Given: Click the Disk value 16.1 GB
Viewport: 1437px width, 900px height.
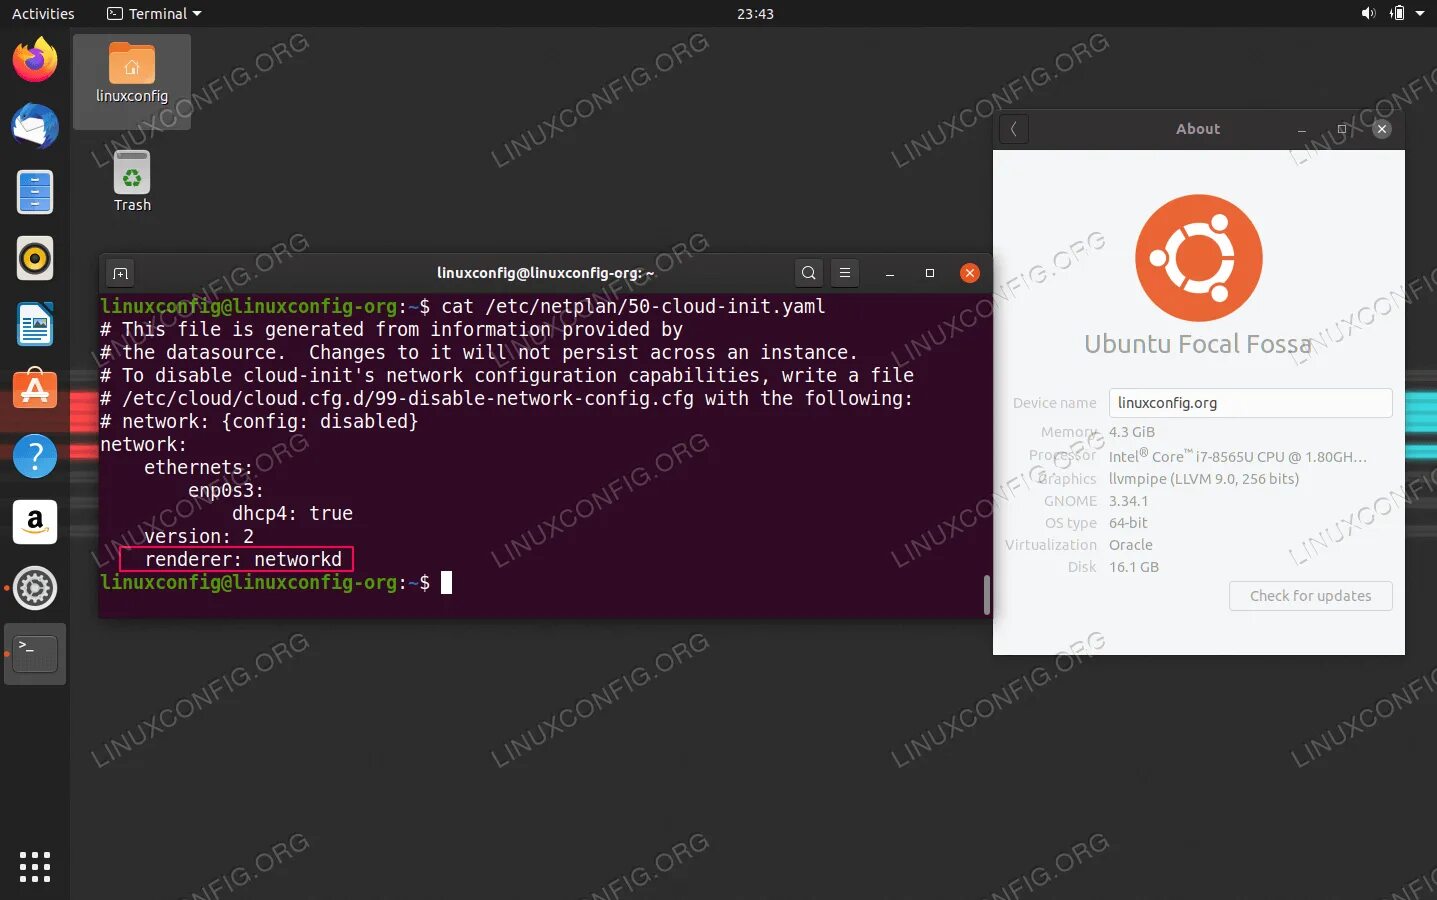Looking at the screenshot, I should pyautogui.click(x=1134, y=567).
